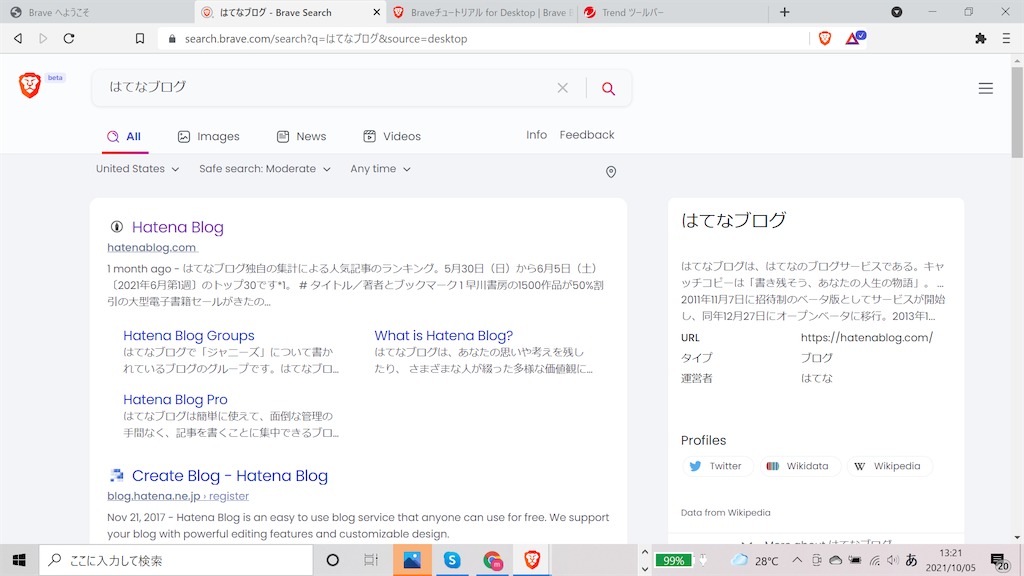Select Brave browser icon on taskbar

coord(532,560)
